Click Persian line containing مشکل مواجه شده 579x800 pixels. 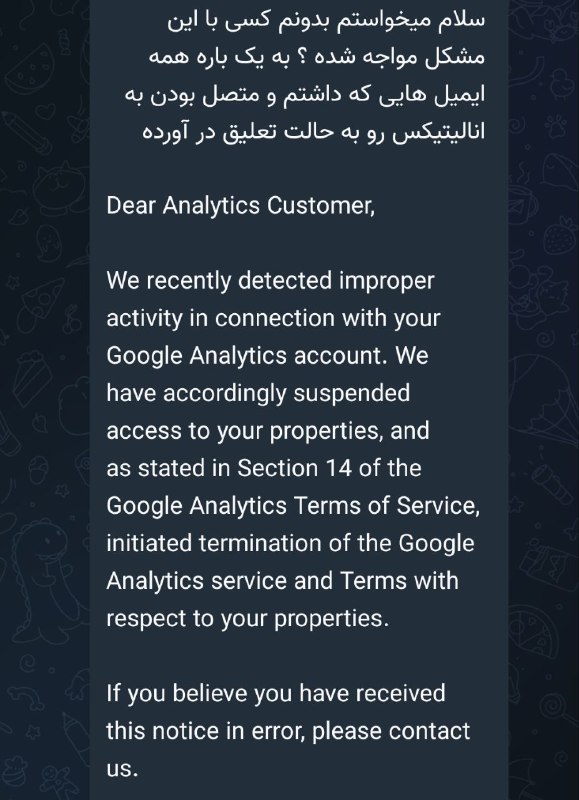pos(317,57)
